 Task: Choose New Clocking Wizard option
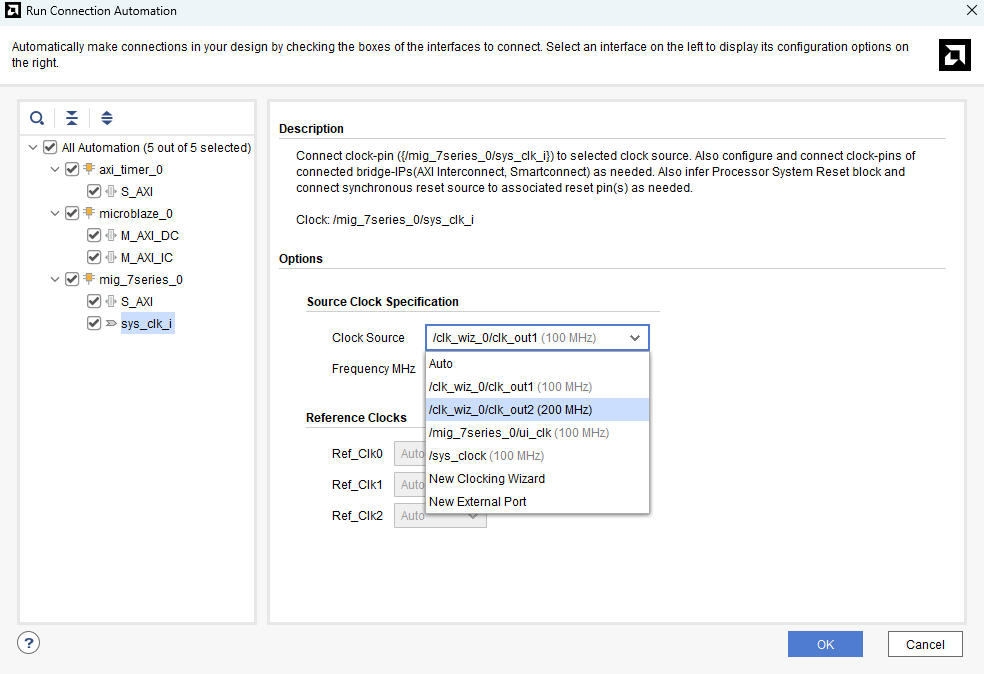coord(487,479)
